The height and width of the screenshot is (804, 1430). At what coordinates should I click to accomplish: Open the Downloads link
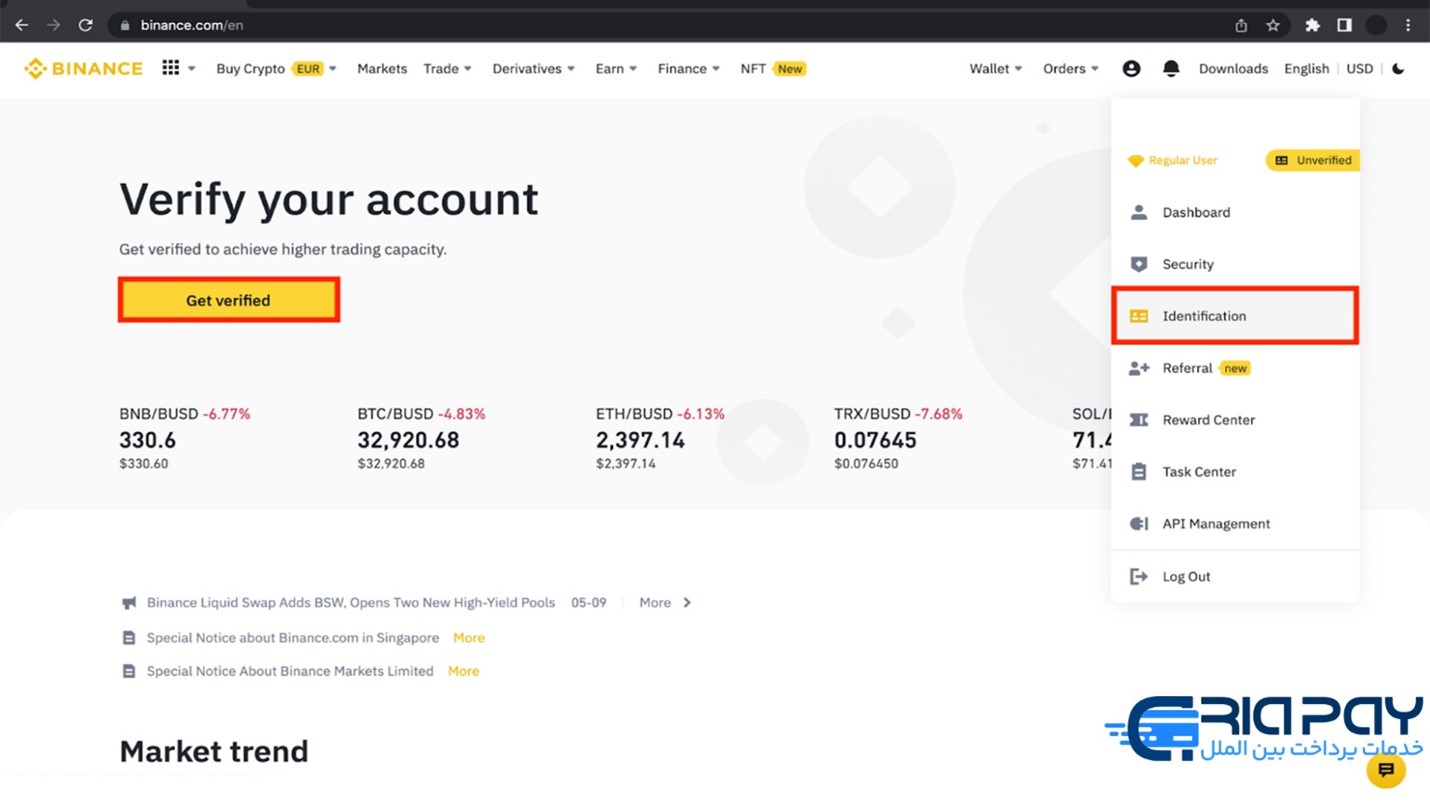(x=1233, y=68)
